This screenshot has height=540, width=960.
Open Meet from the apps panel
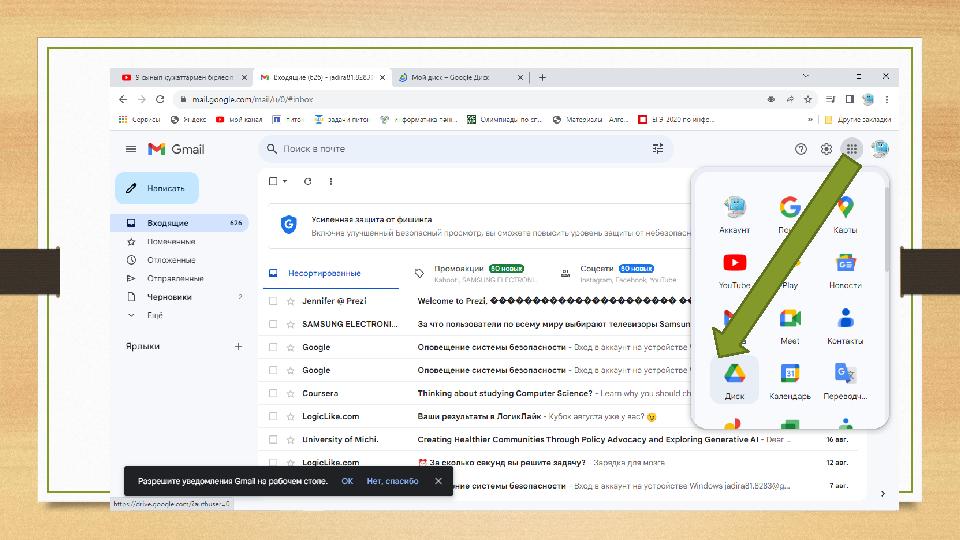[790, 325]
